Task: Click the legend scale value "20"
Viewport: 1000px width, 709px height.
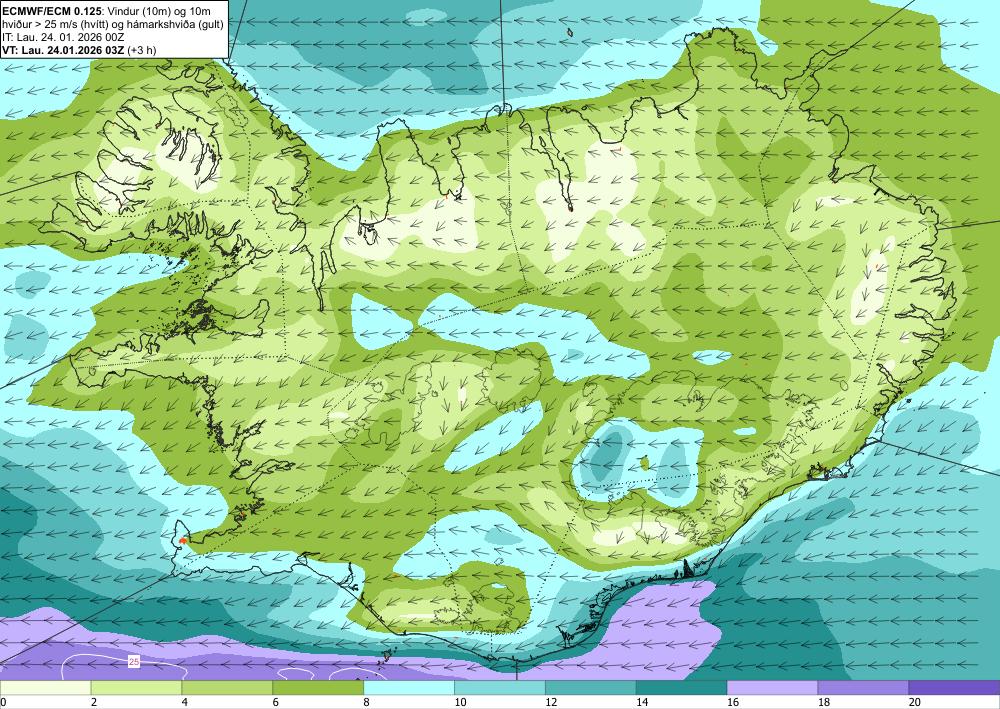Action: 915,703
